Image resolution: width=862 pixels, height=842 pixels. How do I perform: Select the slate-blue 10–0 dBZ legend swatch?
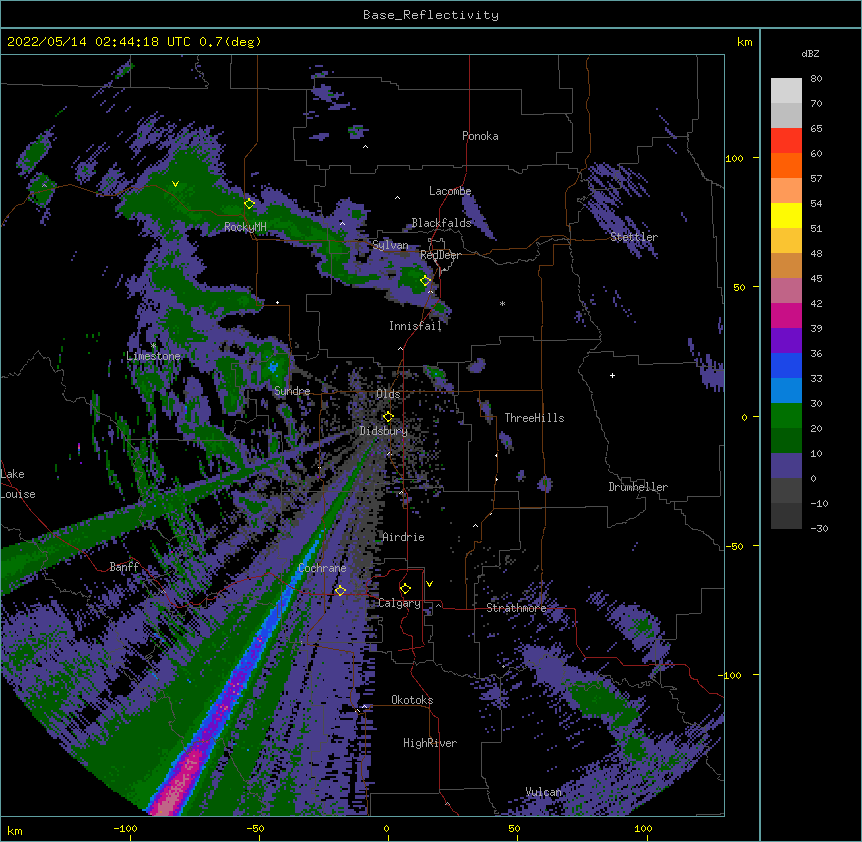[x=786, y=466]
